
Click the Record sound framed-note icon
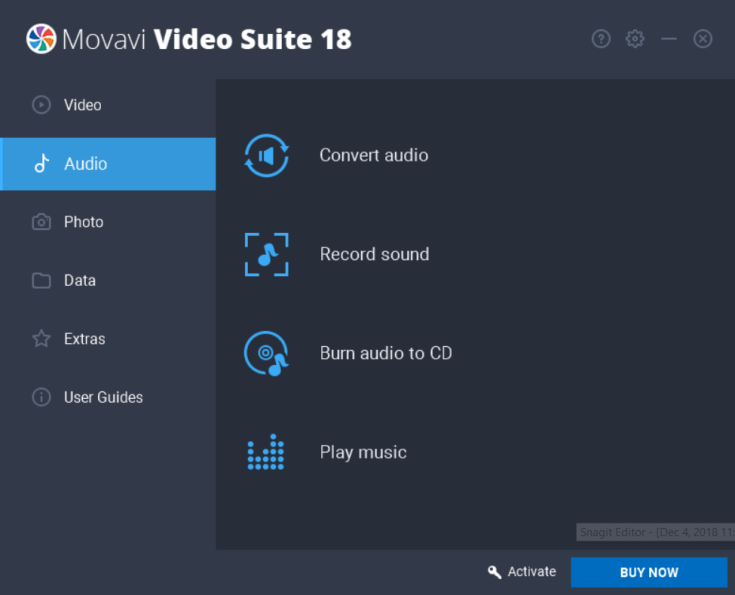(x=266, y=255)
